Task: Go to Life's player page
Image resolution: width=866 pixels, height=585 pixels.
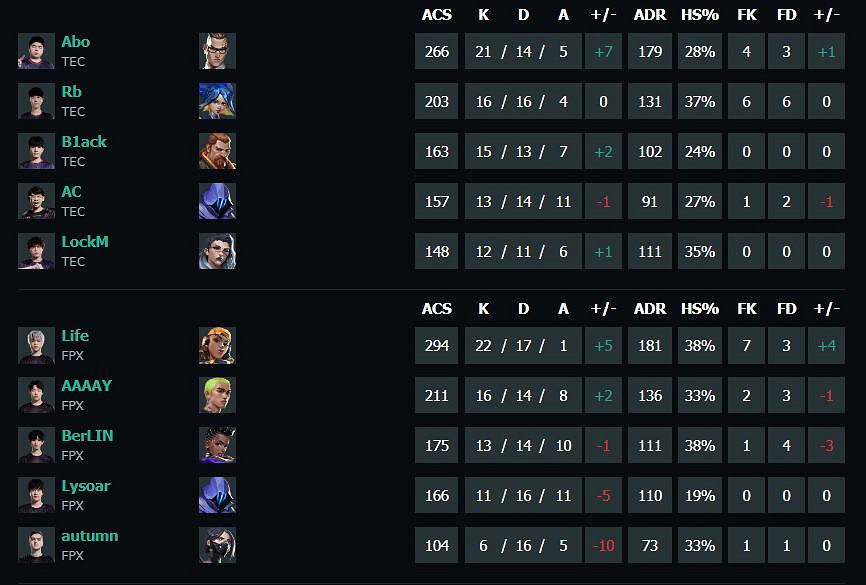Action: 75,336
